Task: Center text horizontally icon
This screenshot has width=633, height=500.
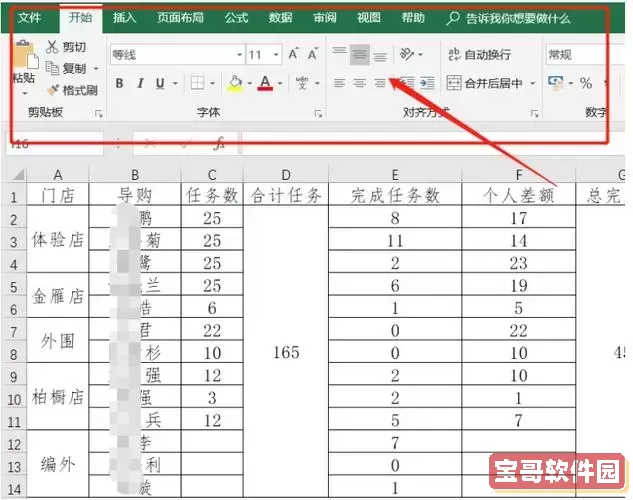Action: pos(360,84)
